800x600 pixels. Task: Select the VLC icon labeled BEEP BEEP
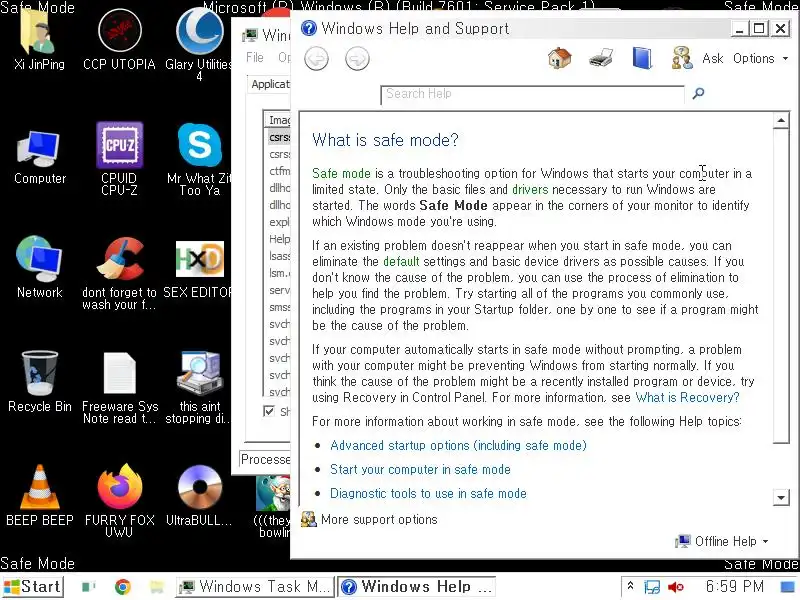[x=40, y=494]
